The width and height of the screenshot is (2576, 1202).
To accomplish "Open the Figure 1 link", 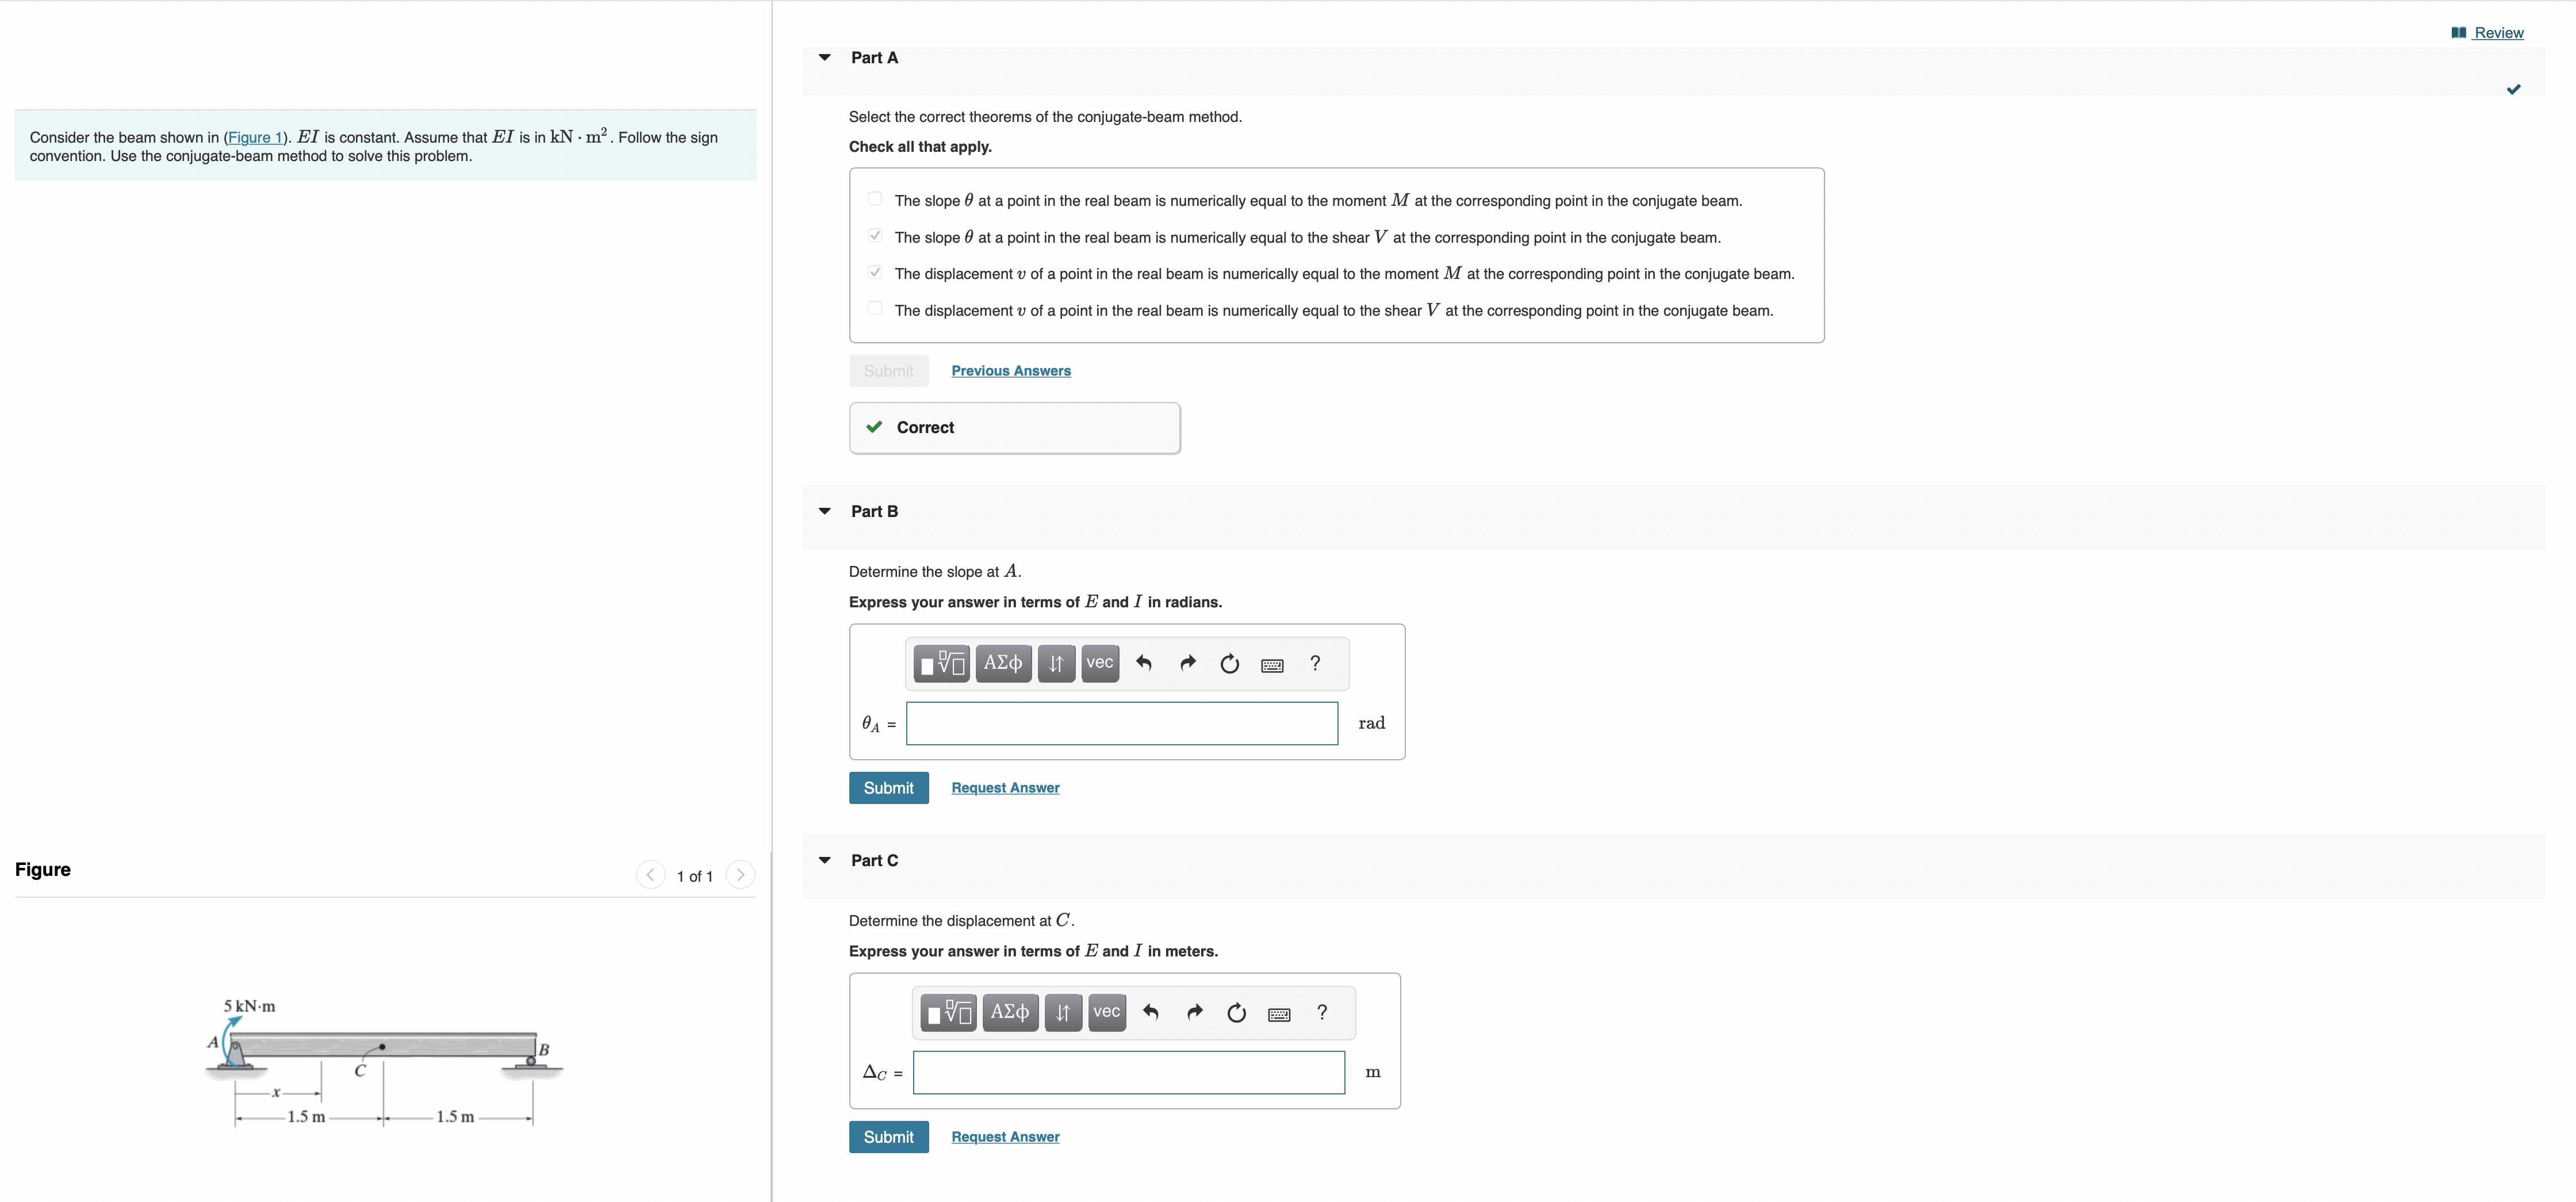I will tap(254, 138).
